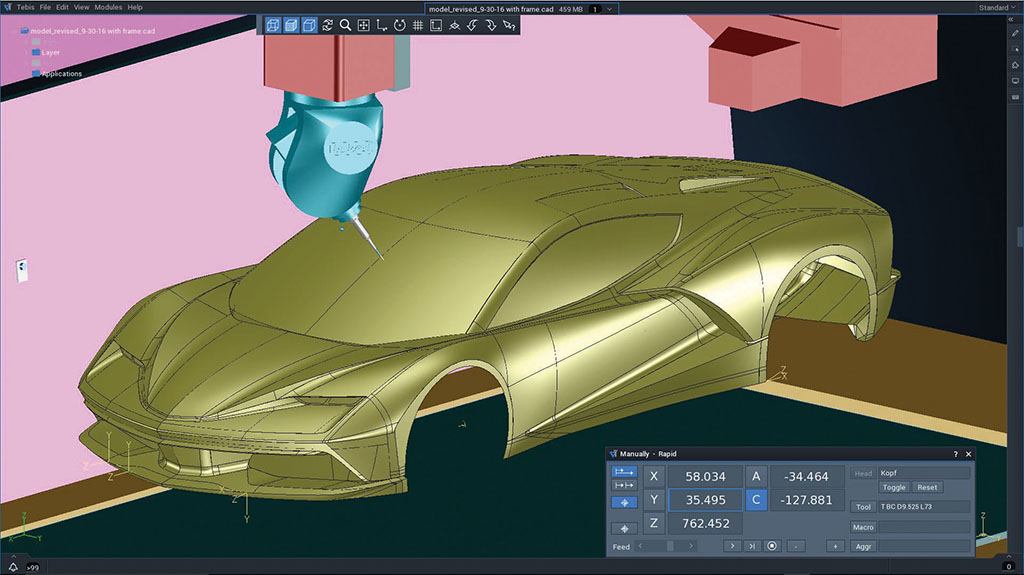Open the open-file dropdown beside 459 MB
Screen dimensions: 1024x575
coord(610,9)
